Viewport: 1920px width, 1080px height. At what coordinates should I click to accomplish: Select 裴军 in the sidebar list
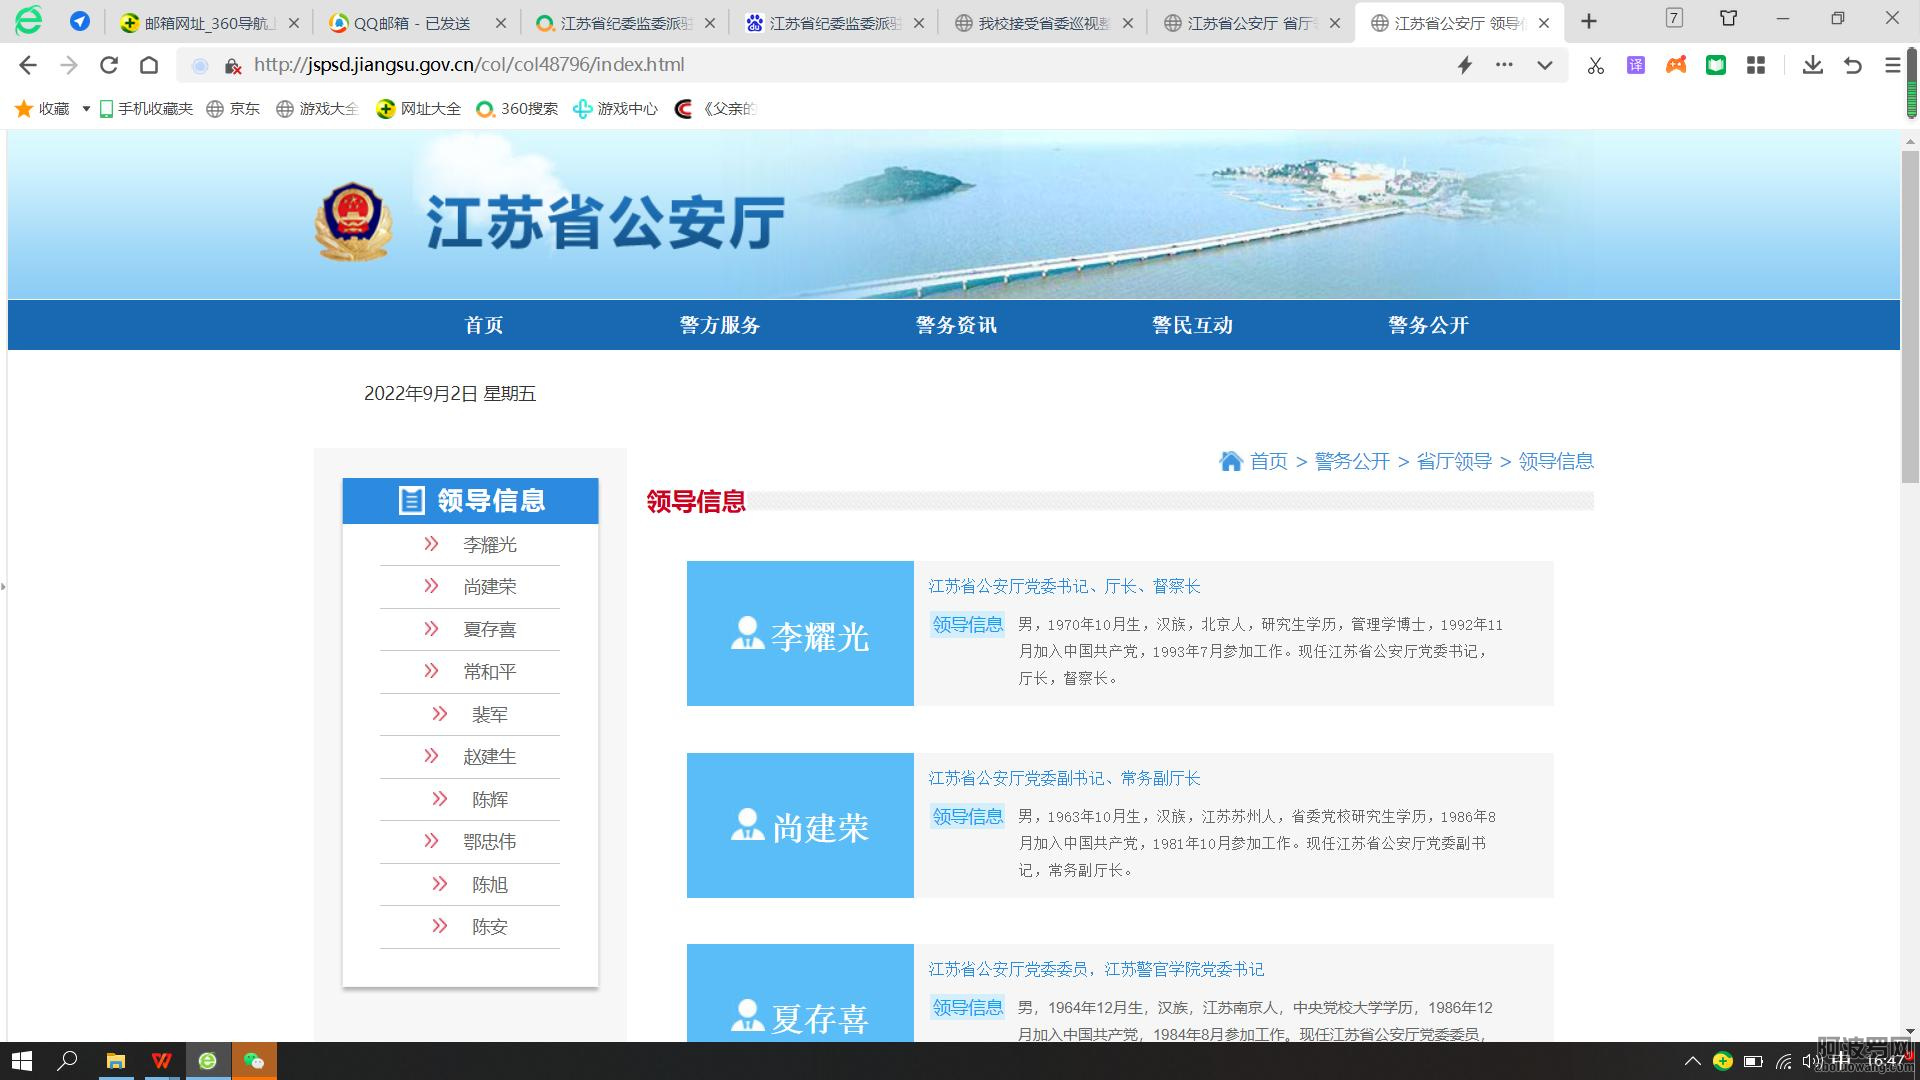[490, 715]
